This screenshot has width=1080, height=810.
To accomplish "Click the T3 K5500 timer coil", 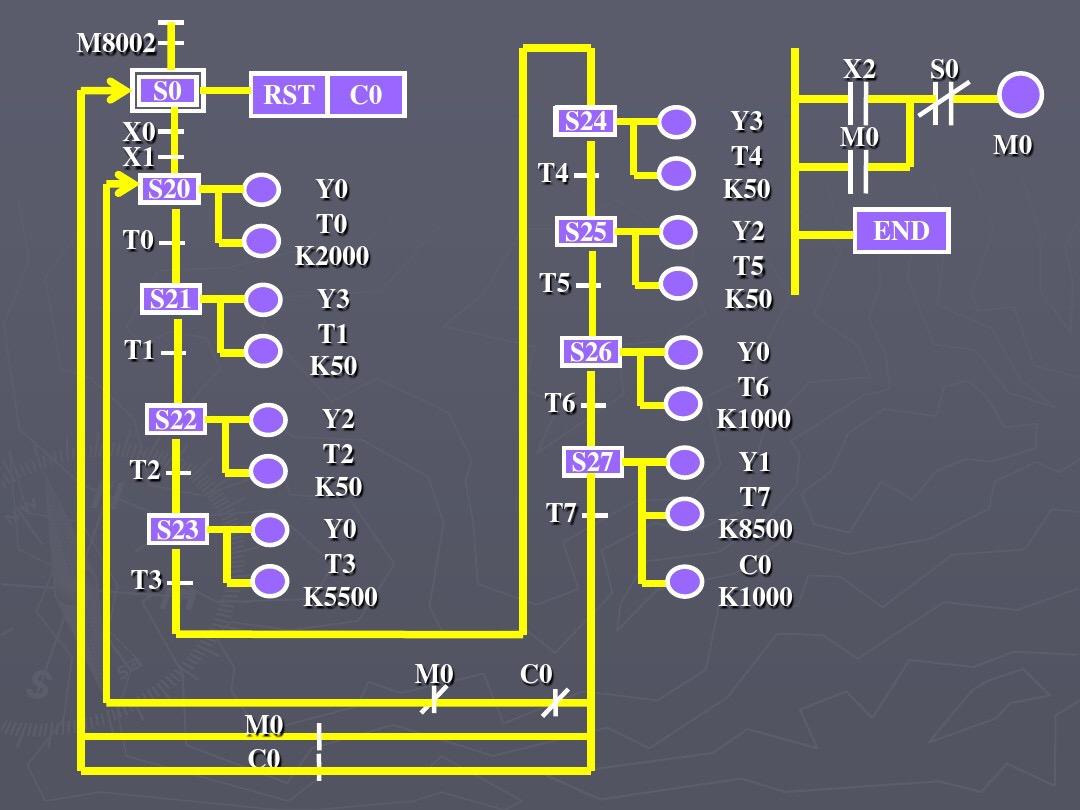I will click(x=269, y=581).
